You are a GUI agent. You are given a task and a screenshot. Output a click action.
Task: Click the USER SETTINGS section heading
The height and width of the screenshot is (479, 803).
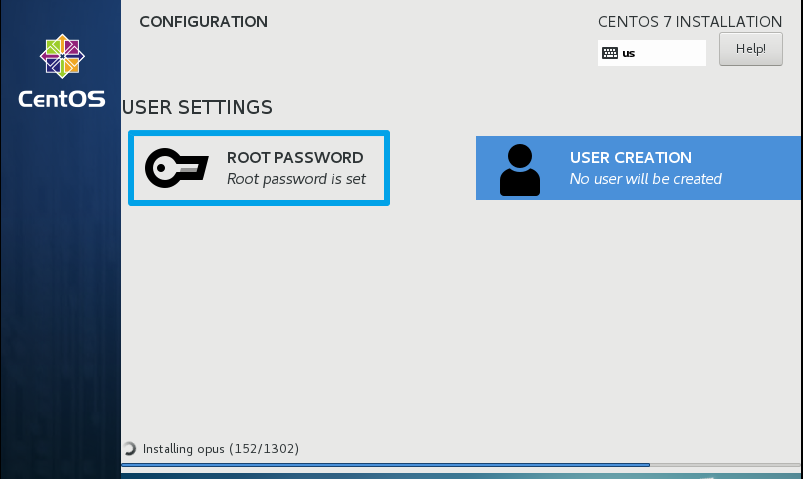197,106
